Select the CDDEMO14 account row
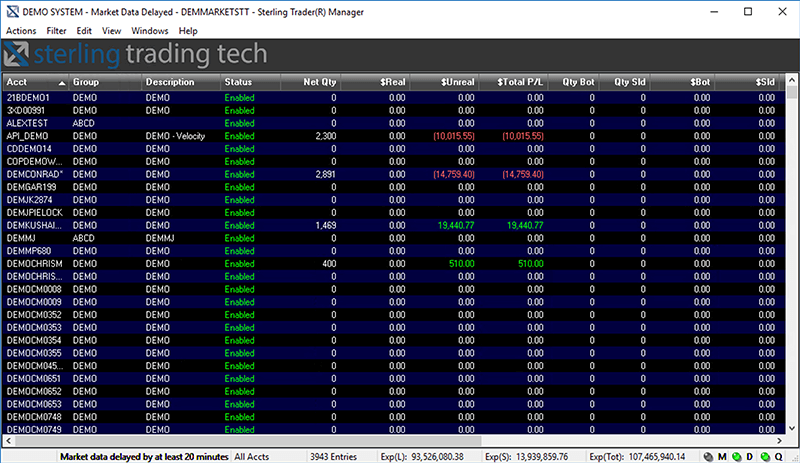800x463 pixels. (x=394, y=149)
